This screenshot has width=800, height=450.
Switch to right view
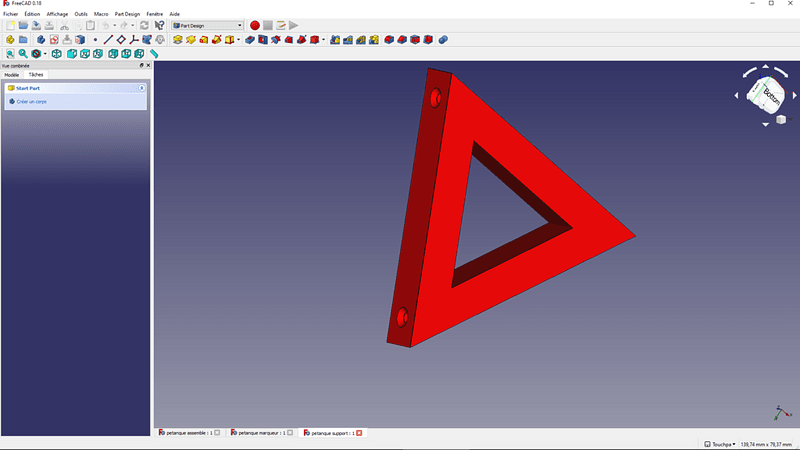[98, 54]
